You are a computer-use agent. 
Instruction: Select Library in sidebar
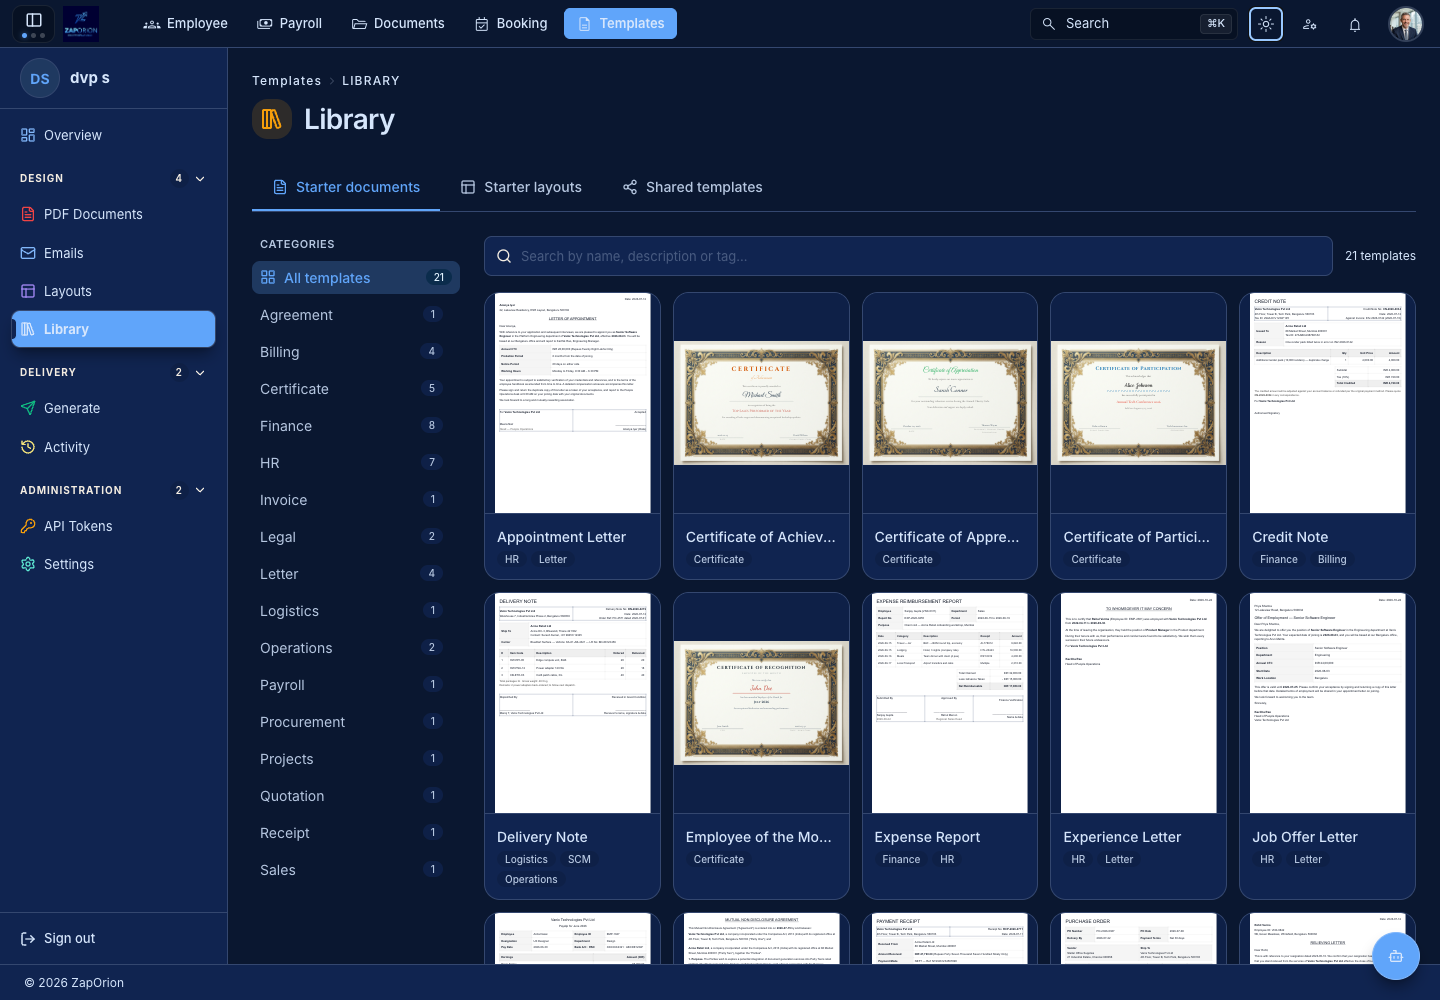point(113,329)
